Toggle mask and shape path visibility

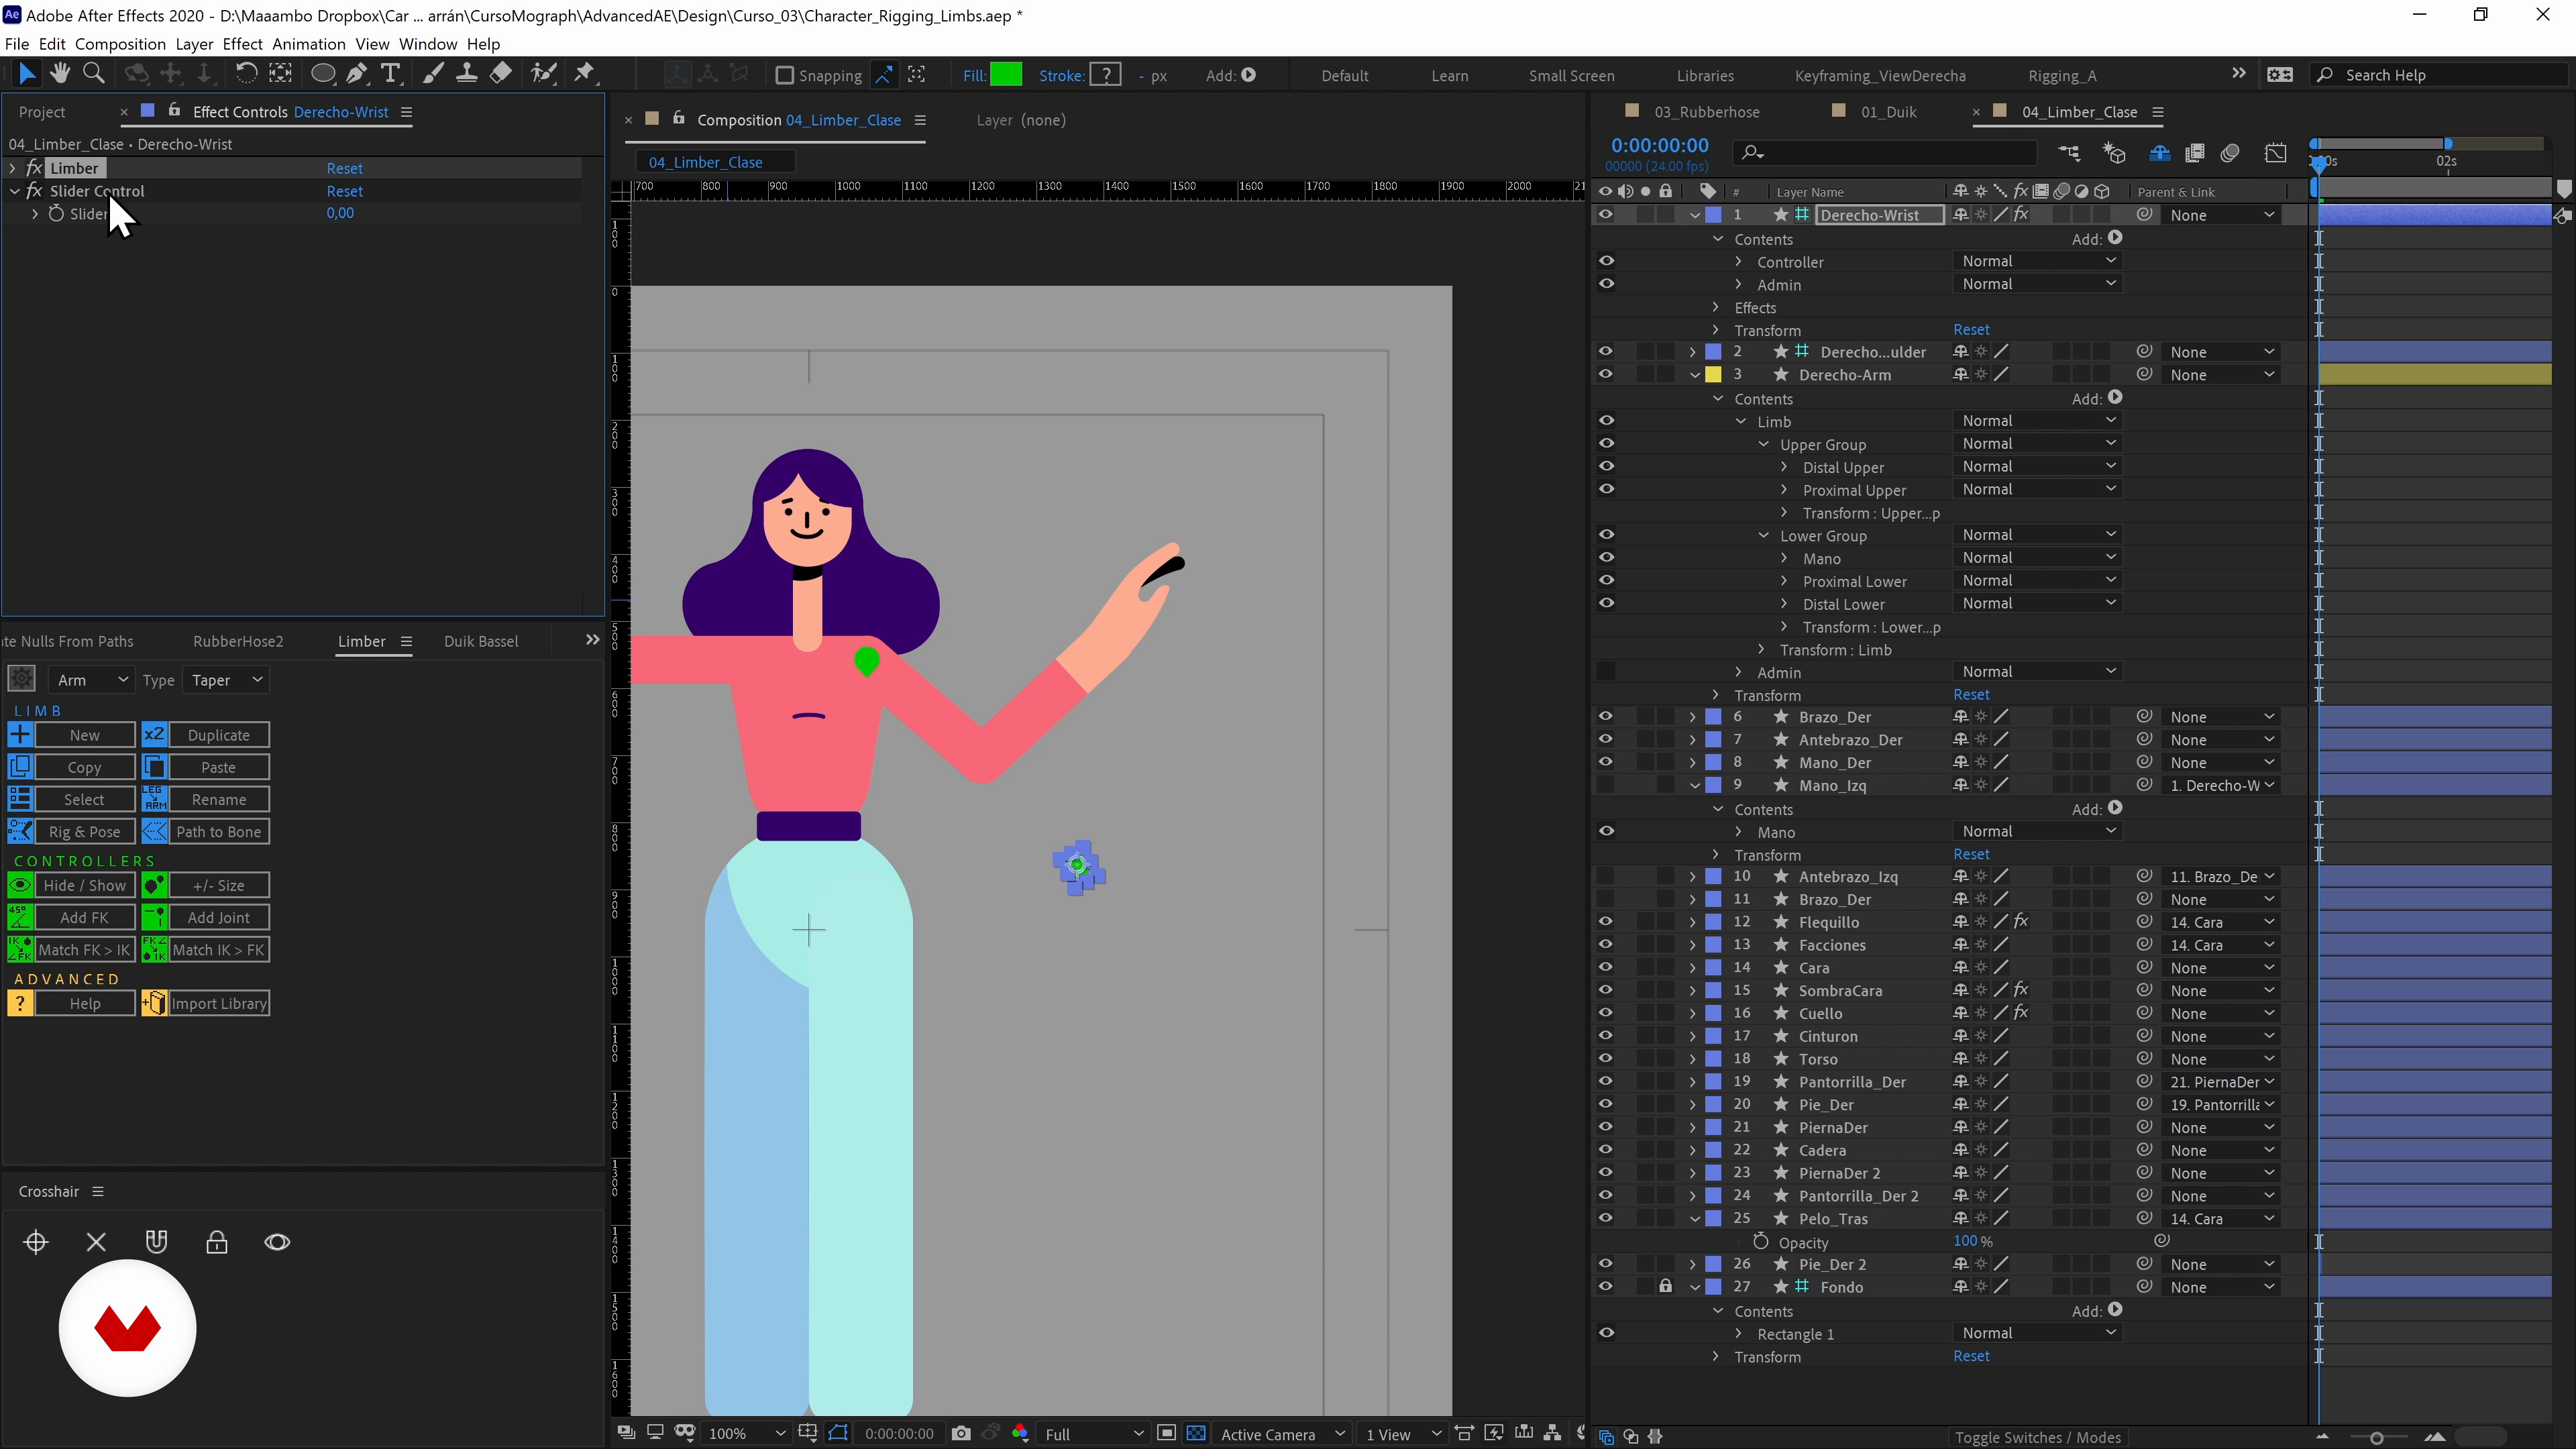[x=838, y=1433]
